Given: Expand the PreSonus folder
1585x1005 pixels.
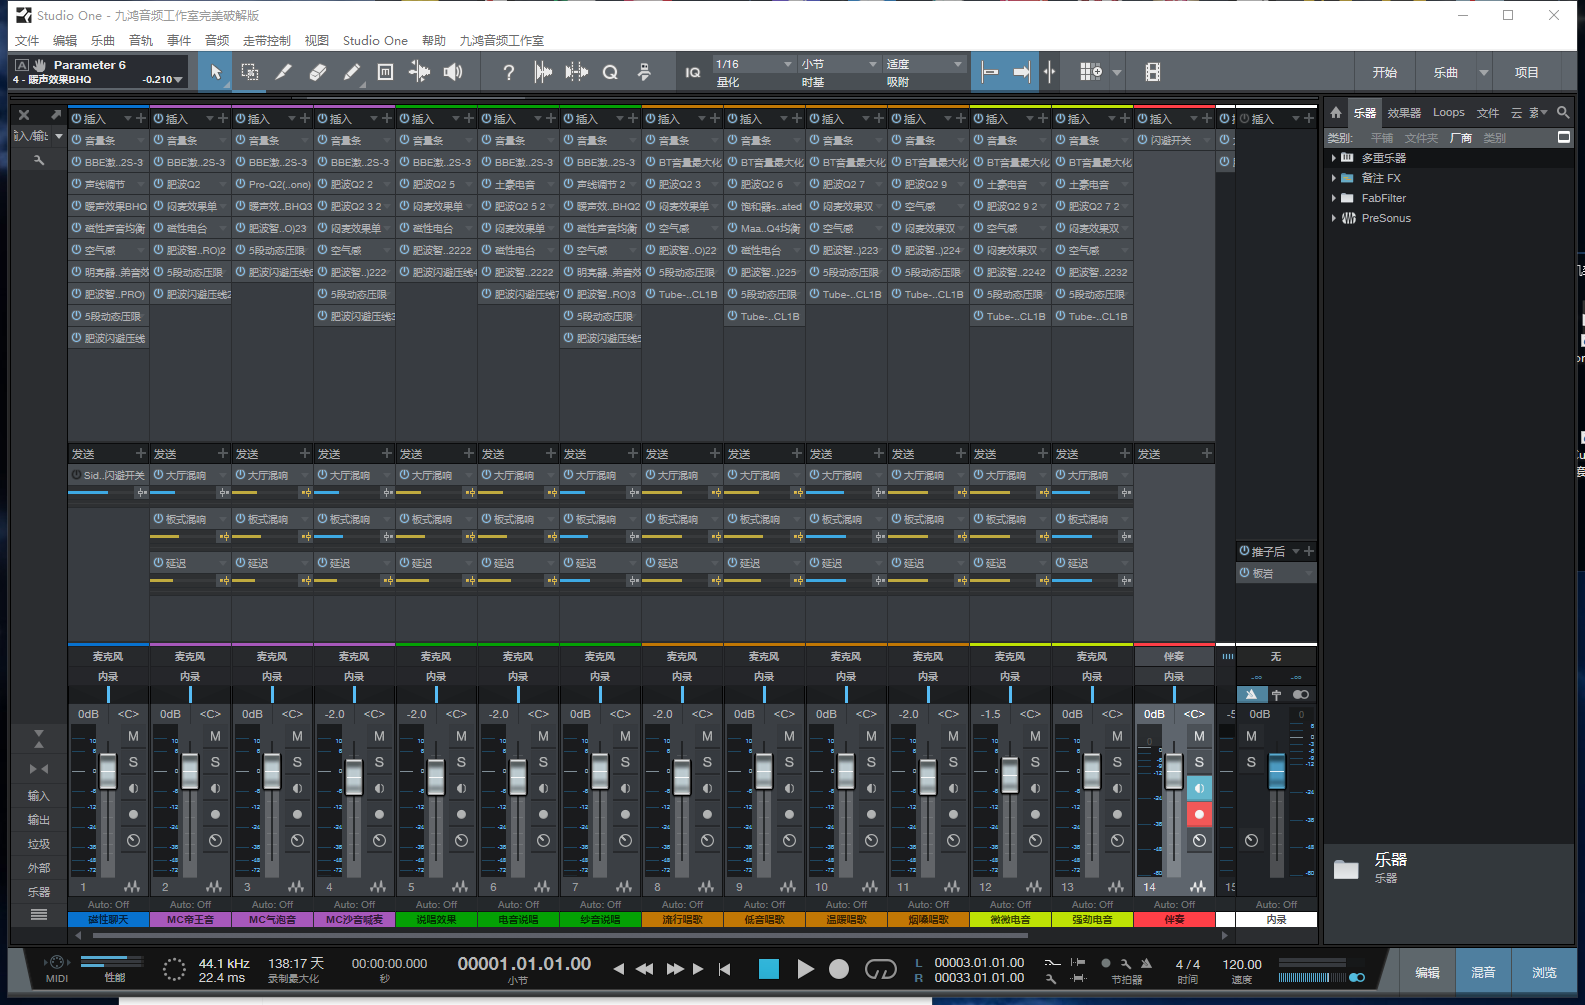Looking at the screenshot, I should pos(1333,218).
